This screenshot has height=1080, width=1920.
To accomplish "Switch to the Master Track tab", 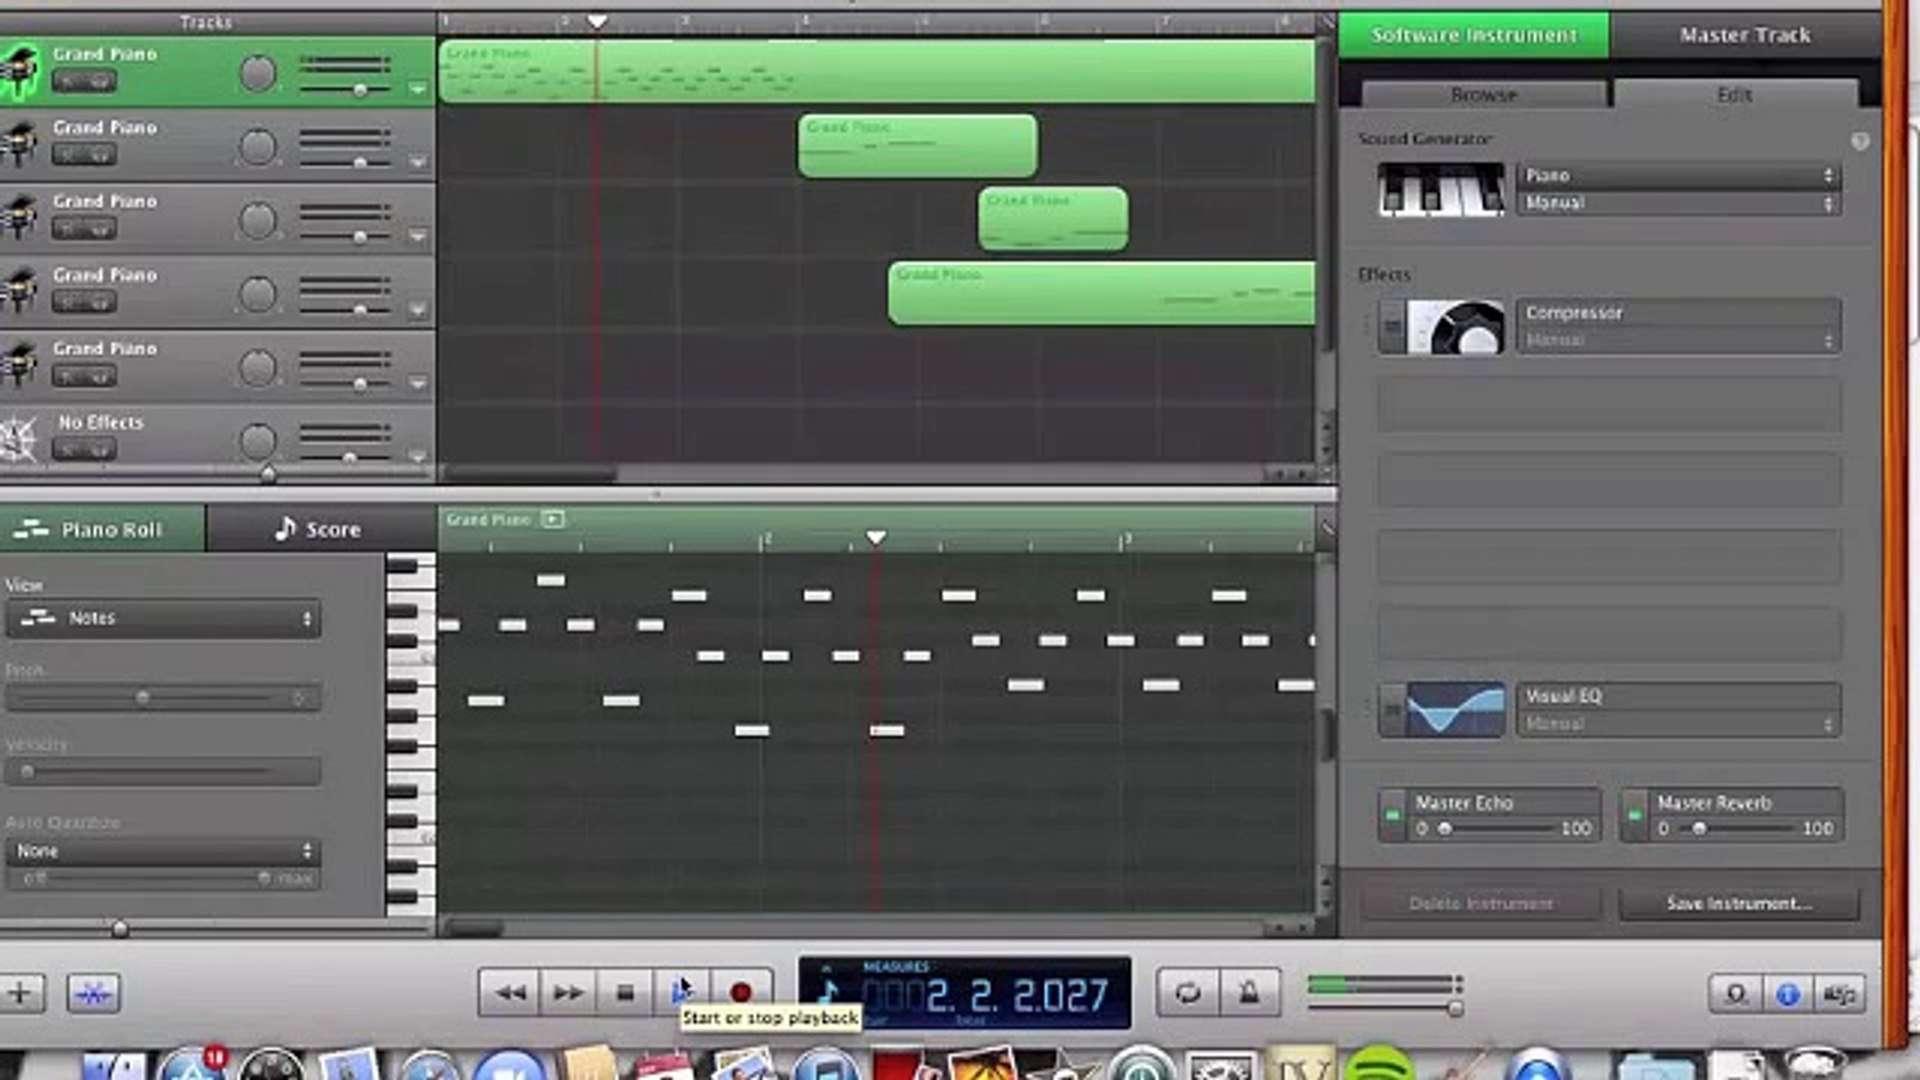I will [1745, 35].
